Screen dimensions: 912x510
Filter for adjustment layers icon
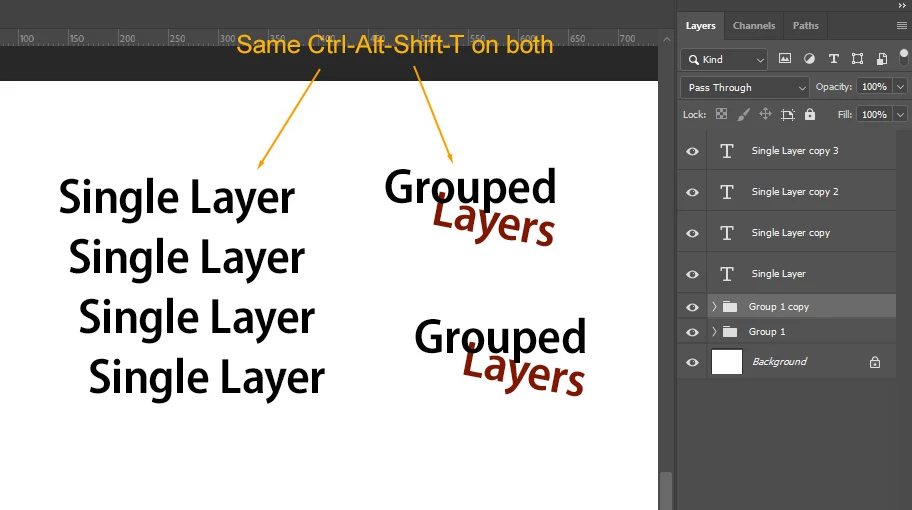809,58
